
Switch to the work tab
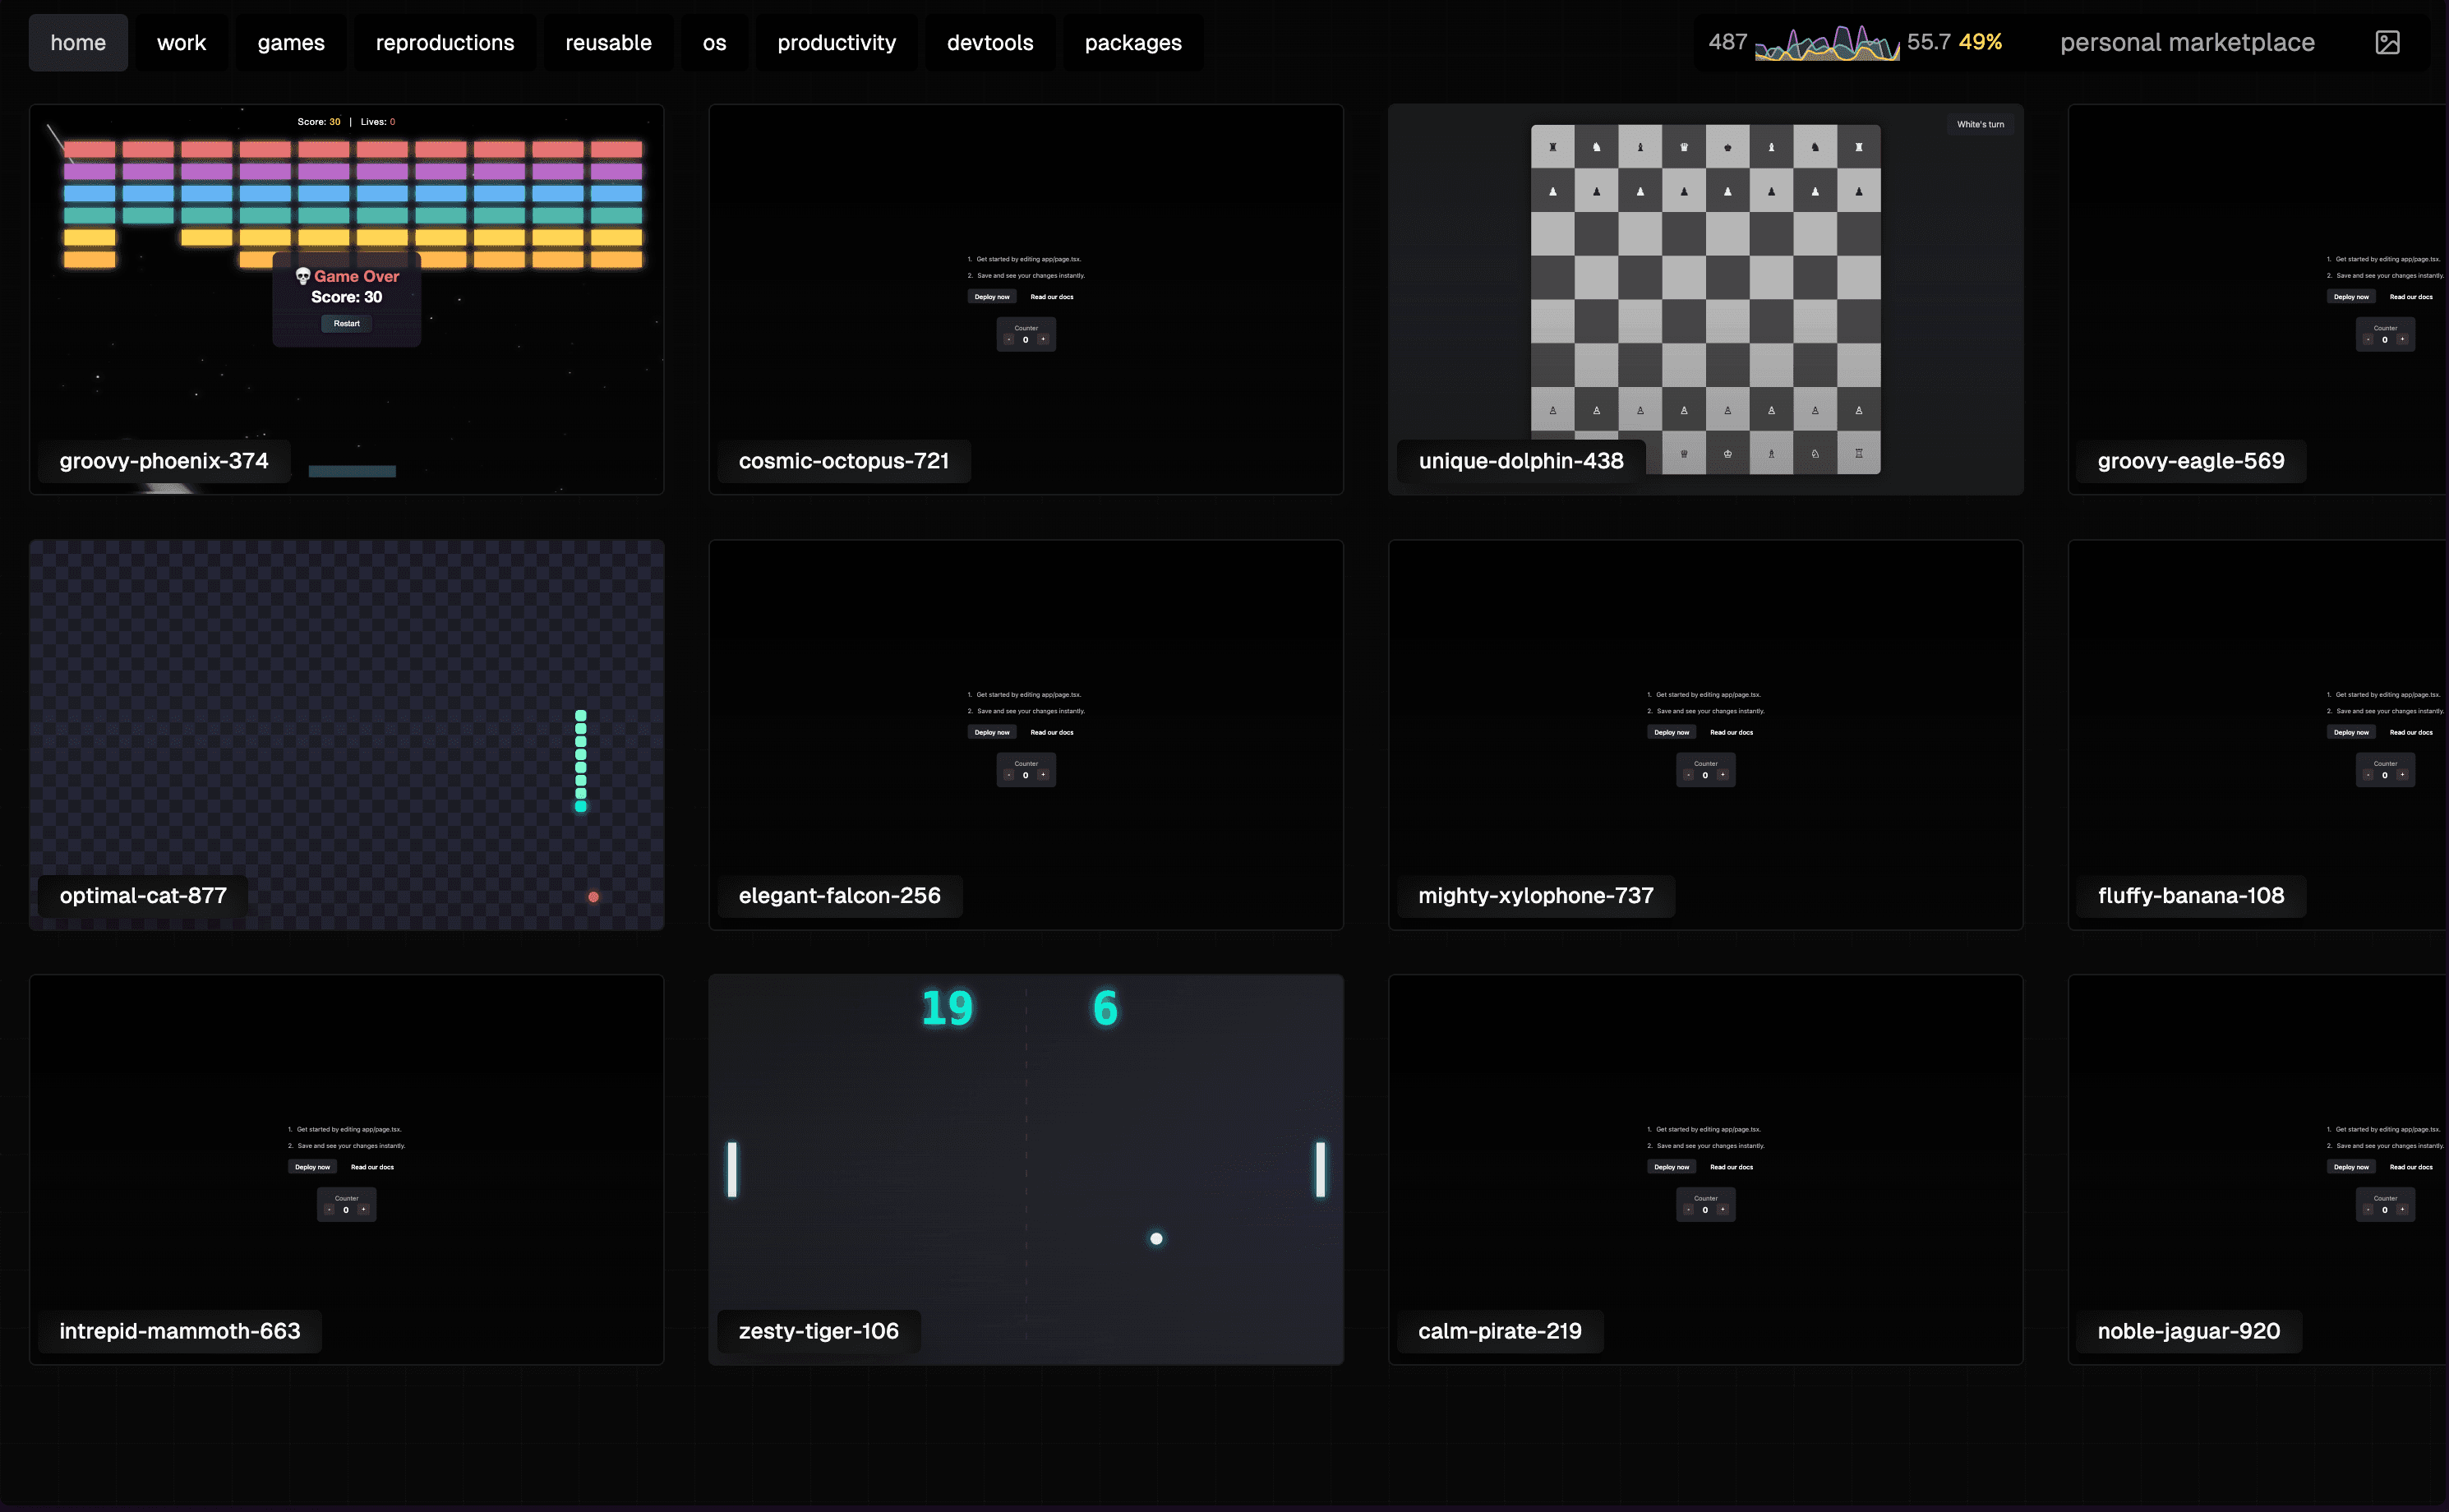(181, 42)
